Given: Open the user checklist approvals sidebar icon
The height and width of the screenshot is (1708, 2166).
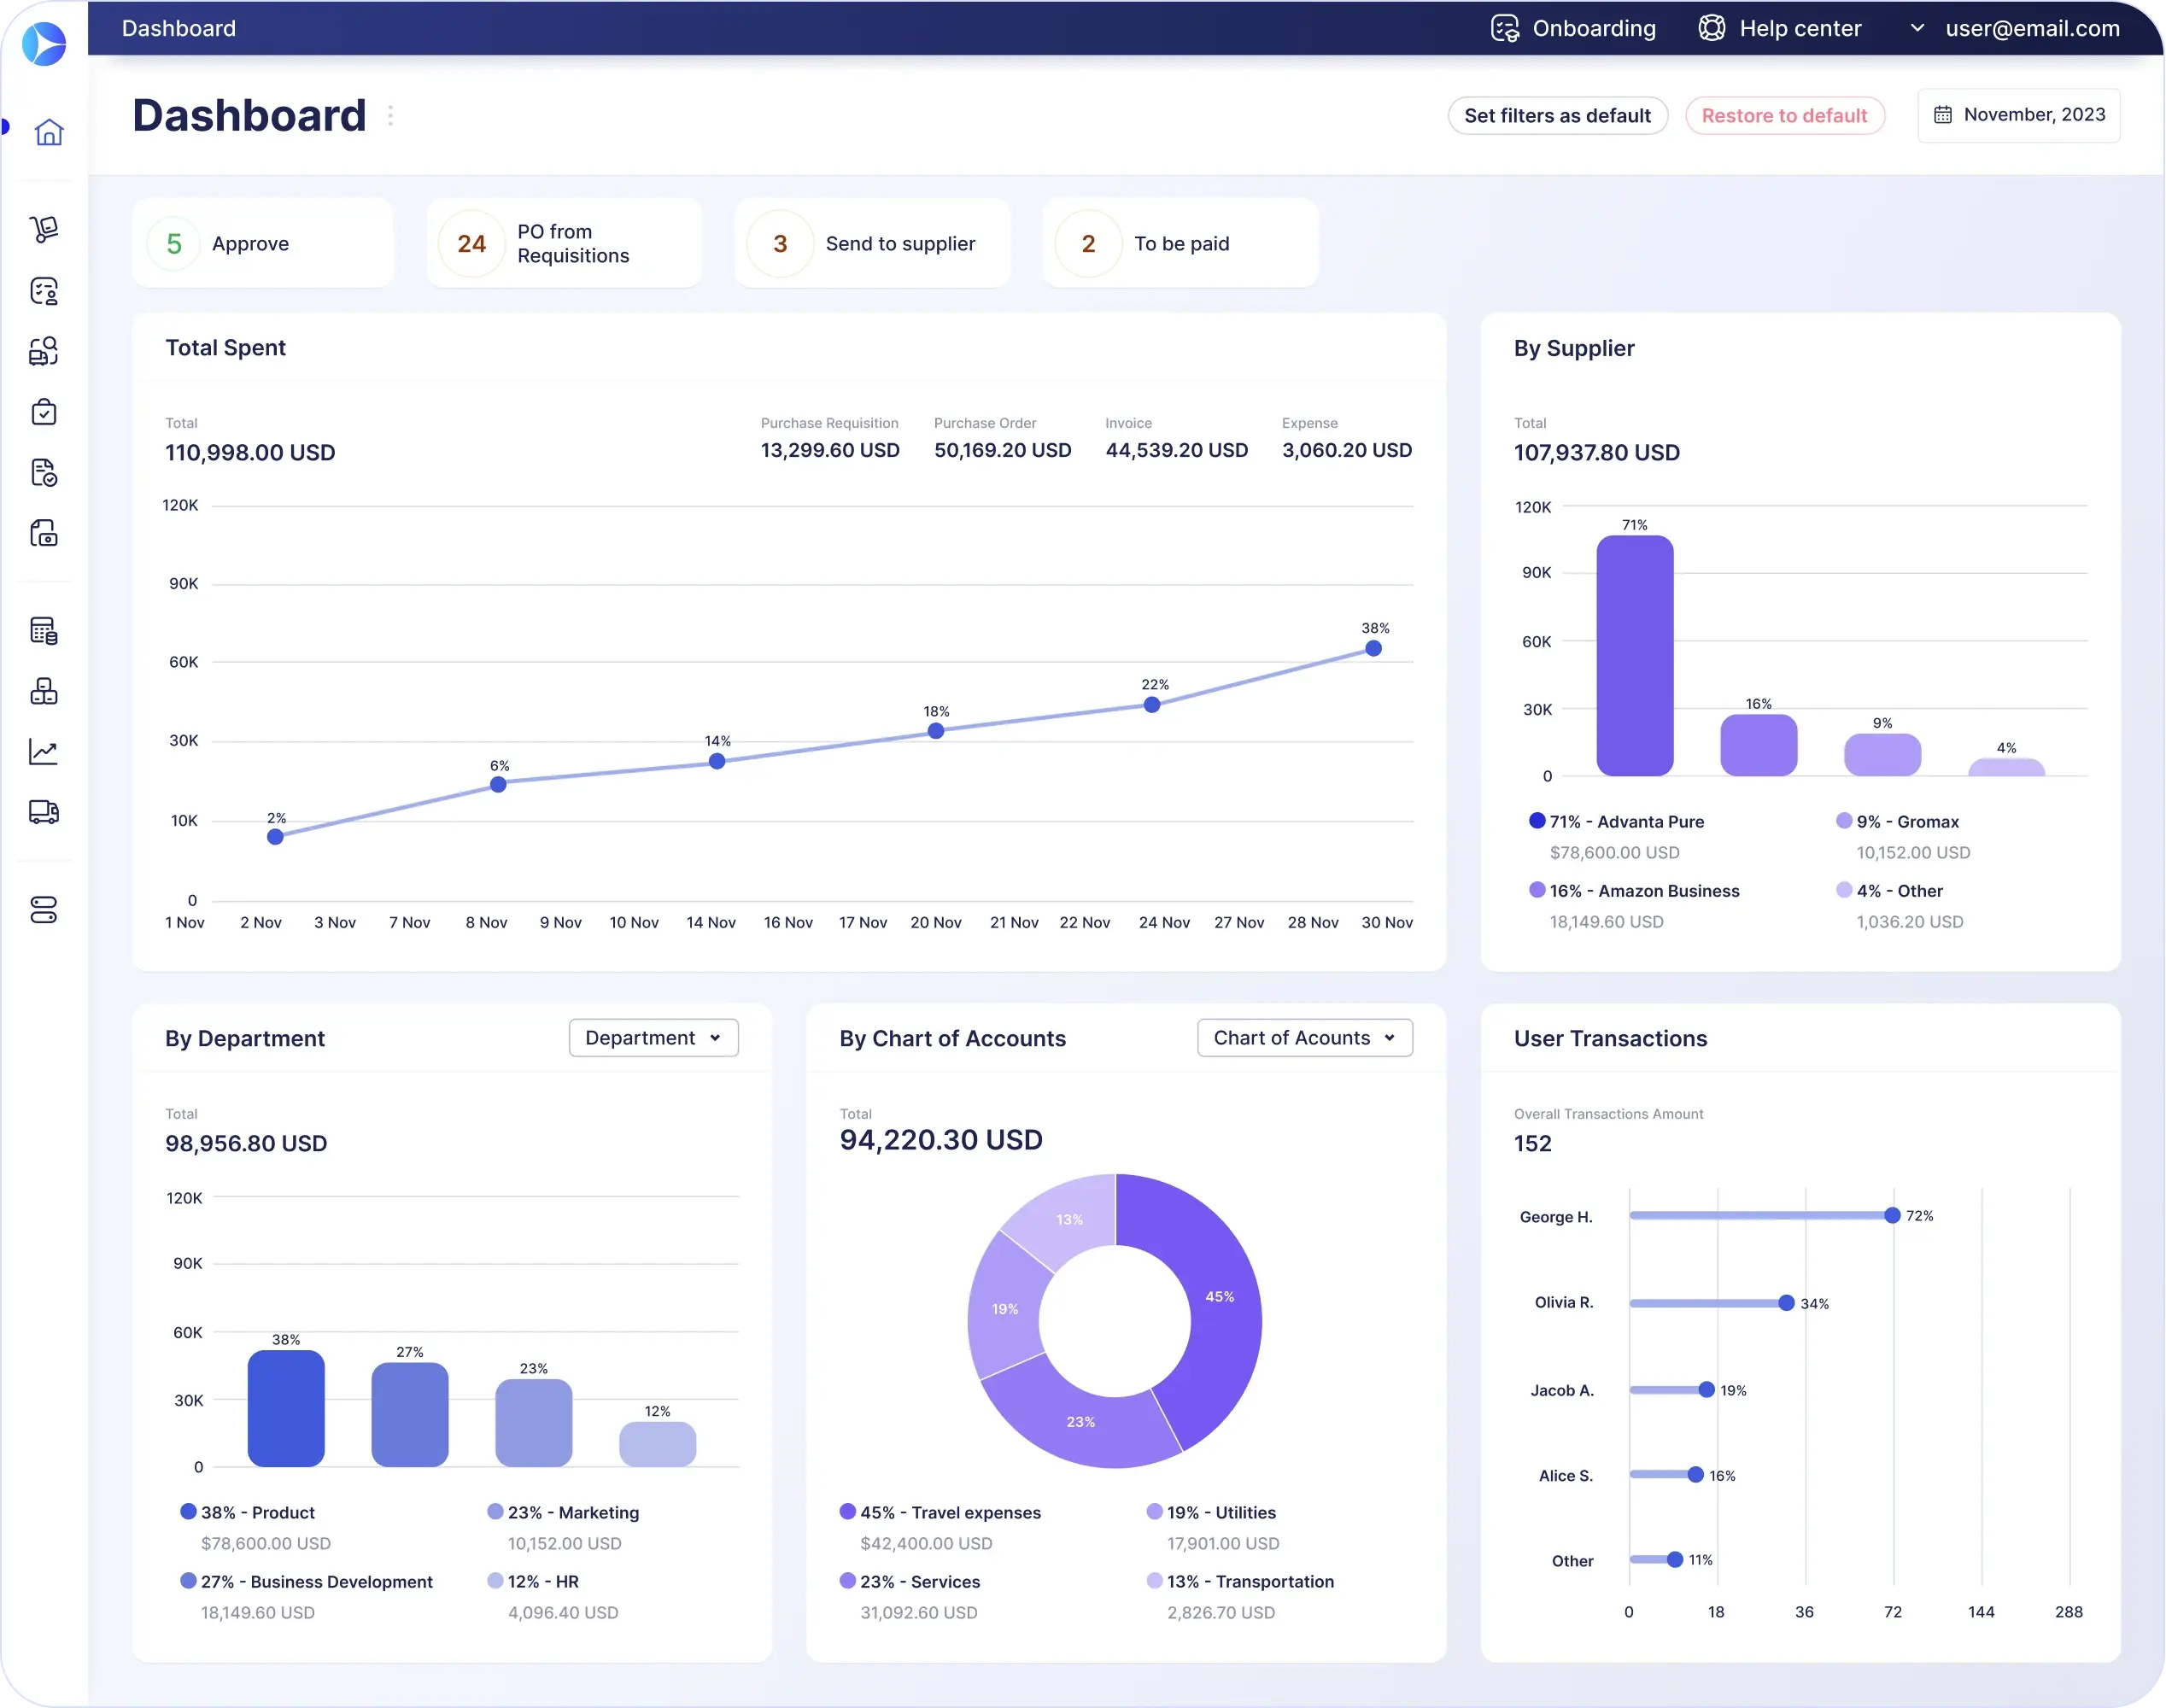Looking at the screenshot, I should tap(44, 291).
